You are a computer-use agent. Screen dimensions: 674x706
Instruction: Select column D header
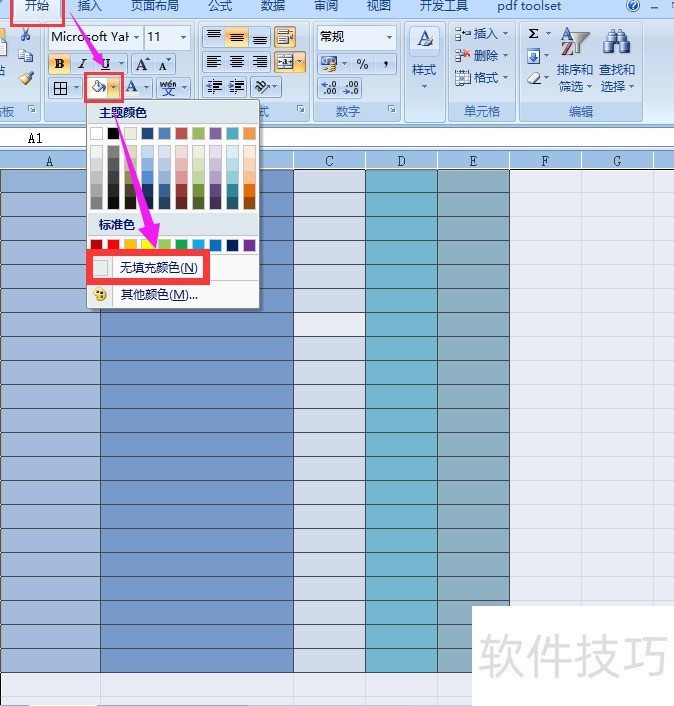point(401,161)
